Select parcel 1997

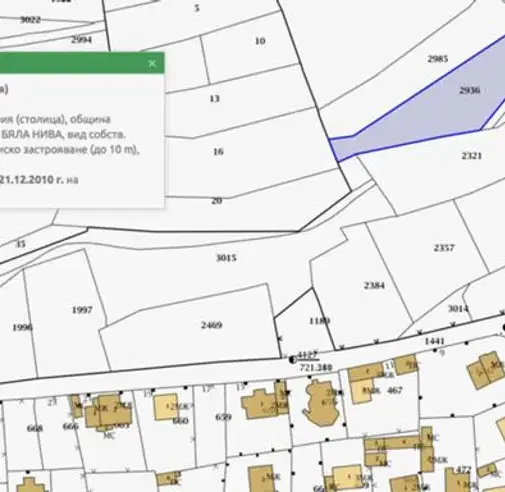coord(82,310)
